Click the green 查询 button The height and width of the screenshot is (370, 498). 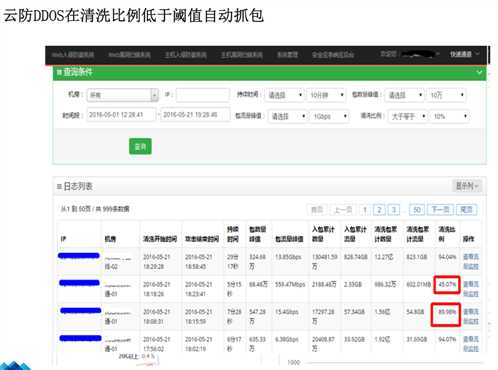(140, 146)
